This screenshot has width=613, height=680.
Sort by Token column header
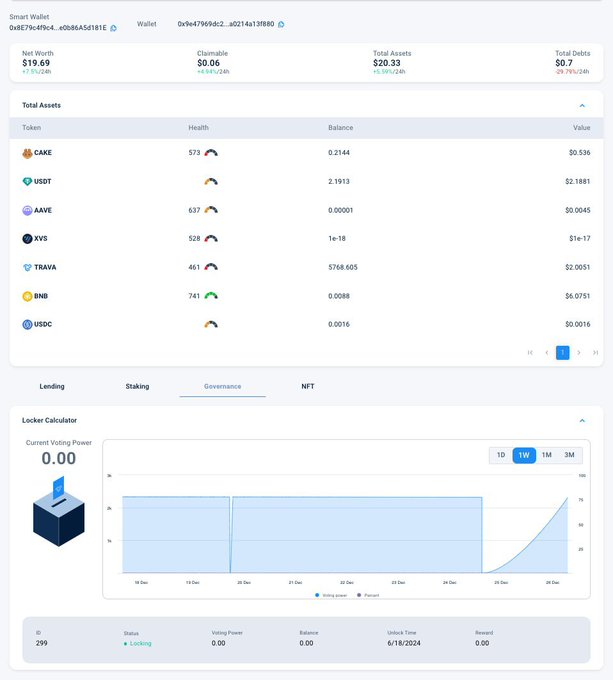click(32, 128)
